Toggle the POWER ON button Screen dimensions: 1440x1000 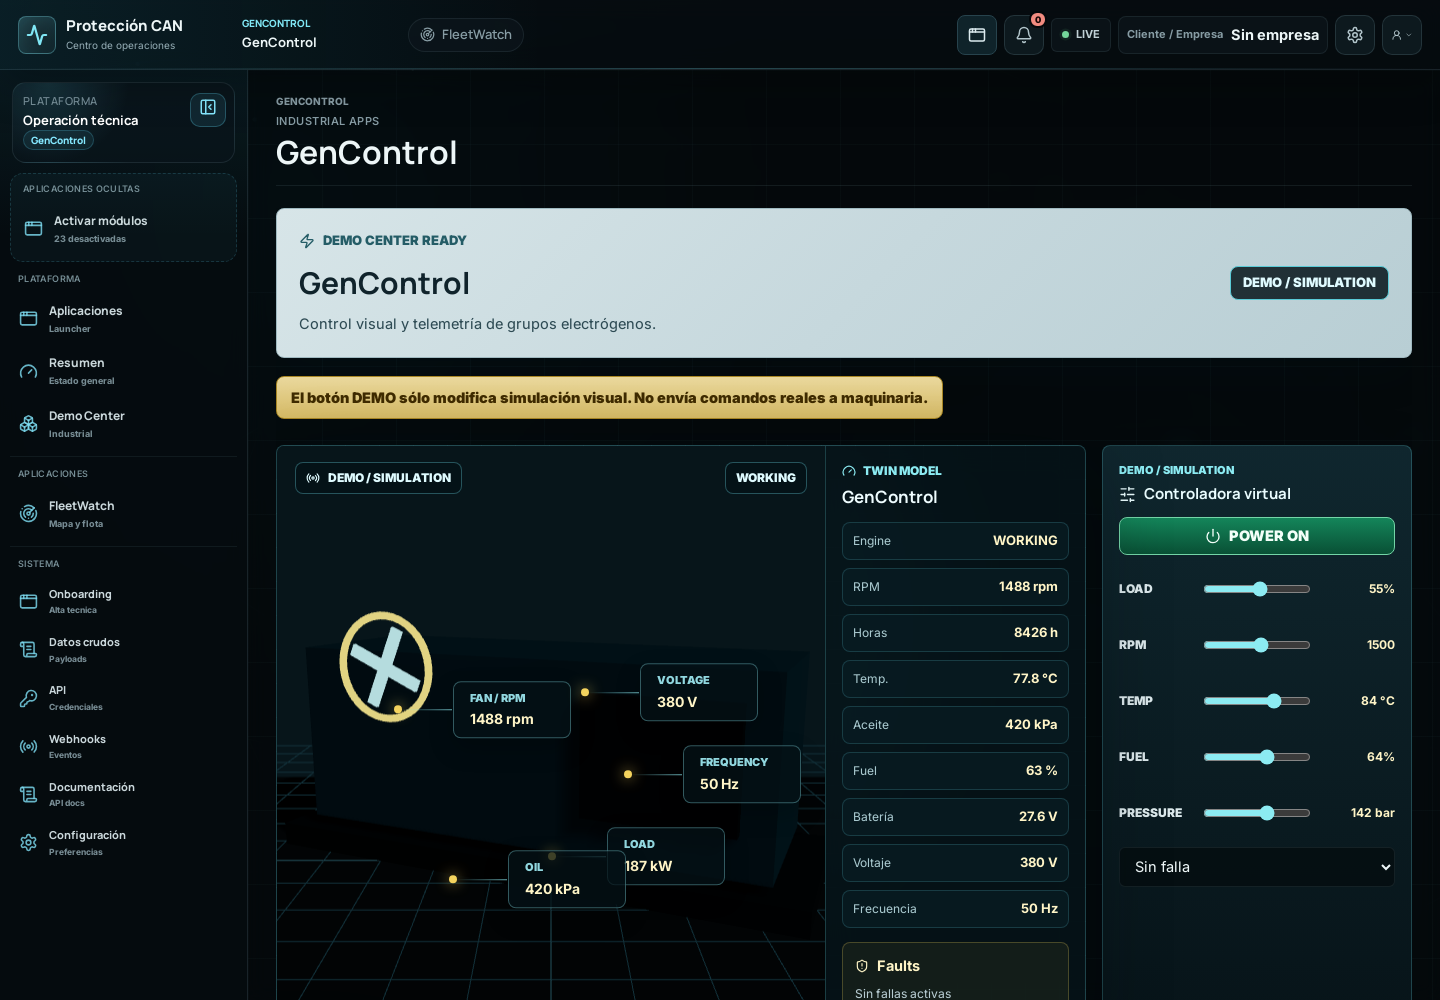1257,536
